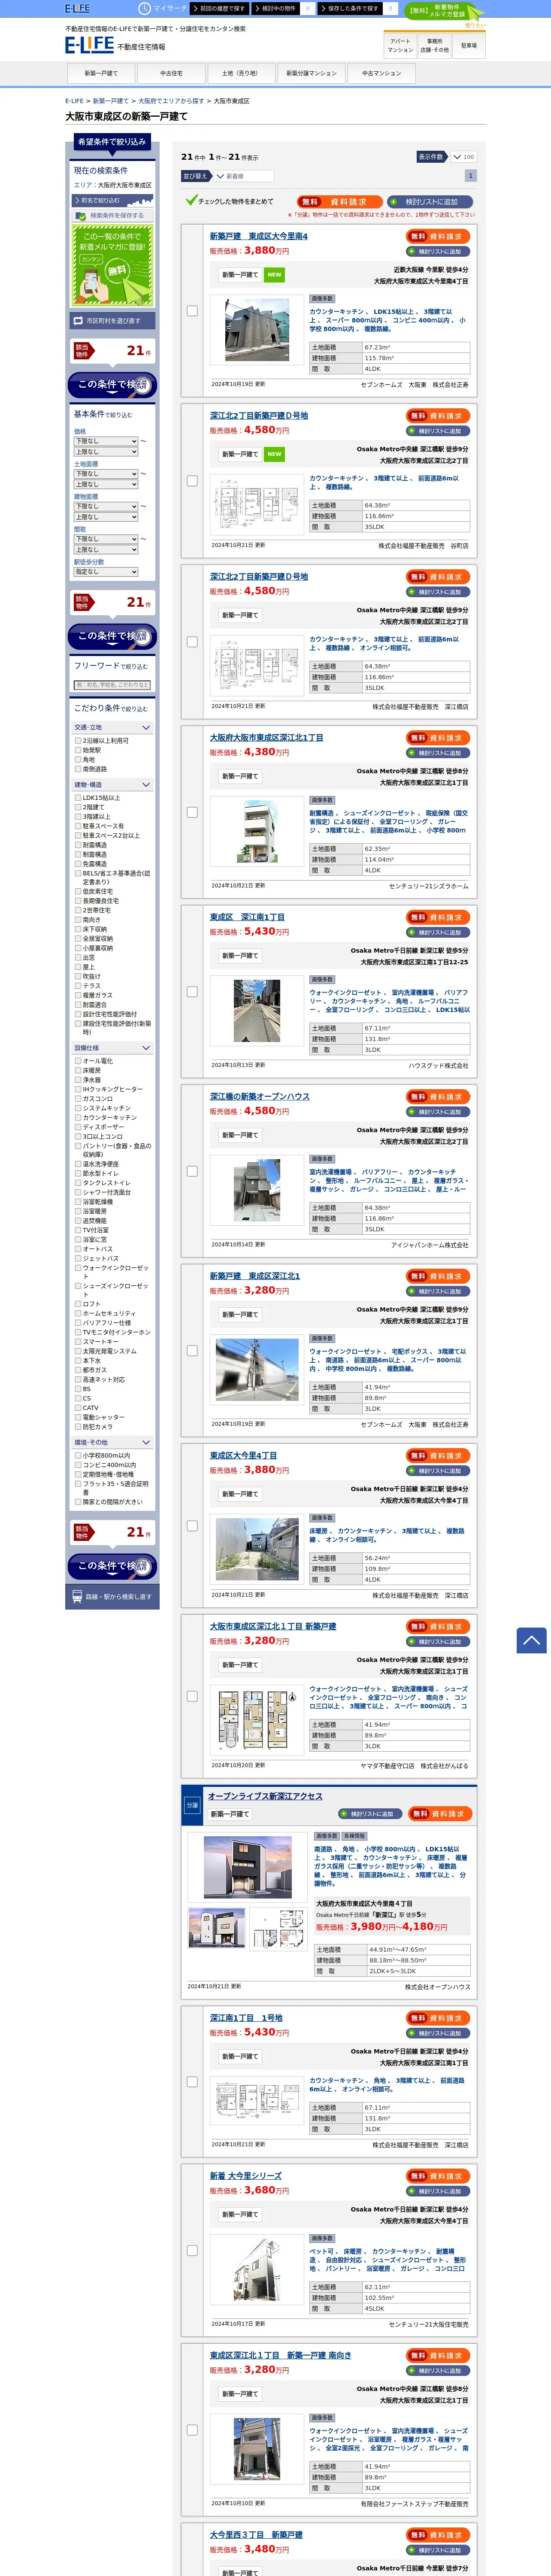Image resolution: width=551 pixels, height=2576 pixels.
Task: Collapse the 交通・立地 section
Action: click(x=111, y=728)
